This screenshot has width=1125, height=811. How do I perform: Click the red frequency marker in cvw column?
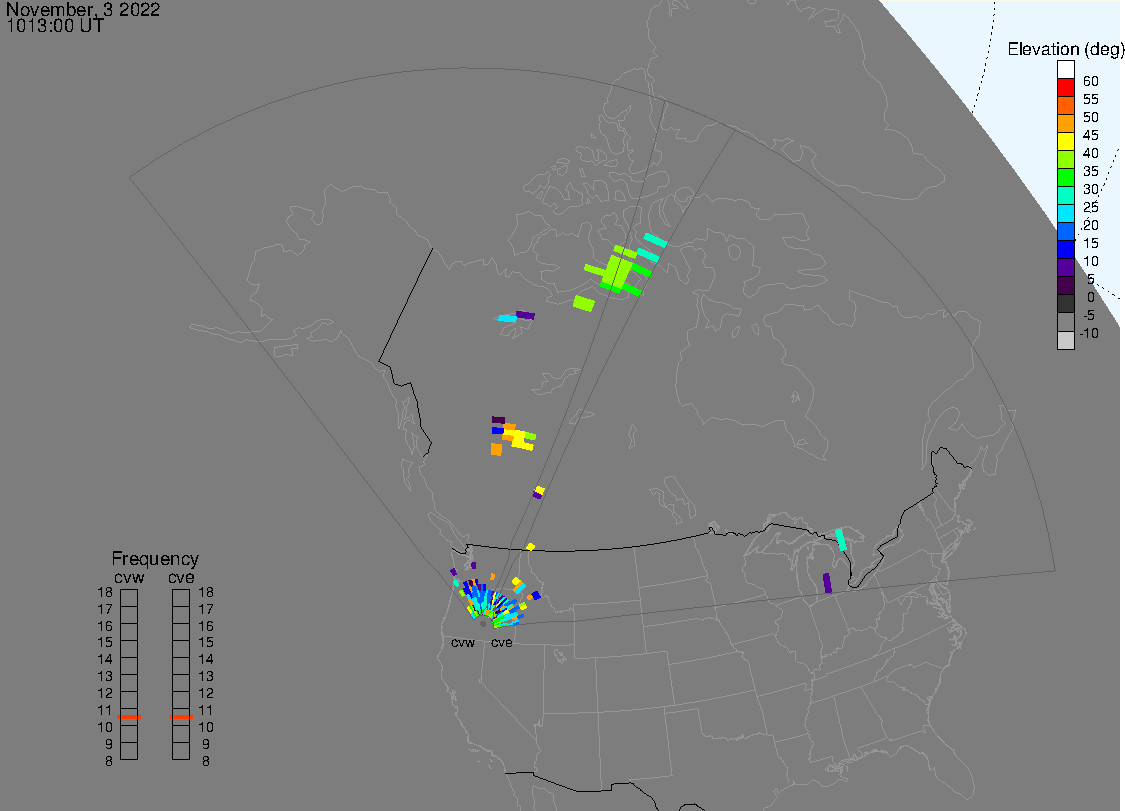(x=129, y=717)
